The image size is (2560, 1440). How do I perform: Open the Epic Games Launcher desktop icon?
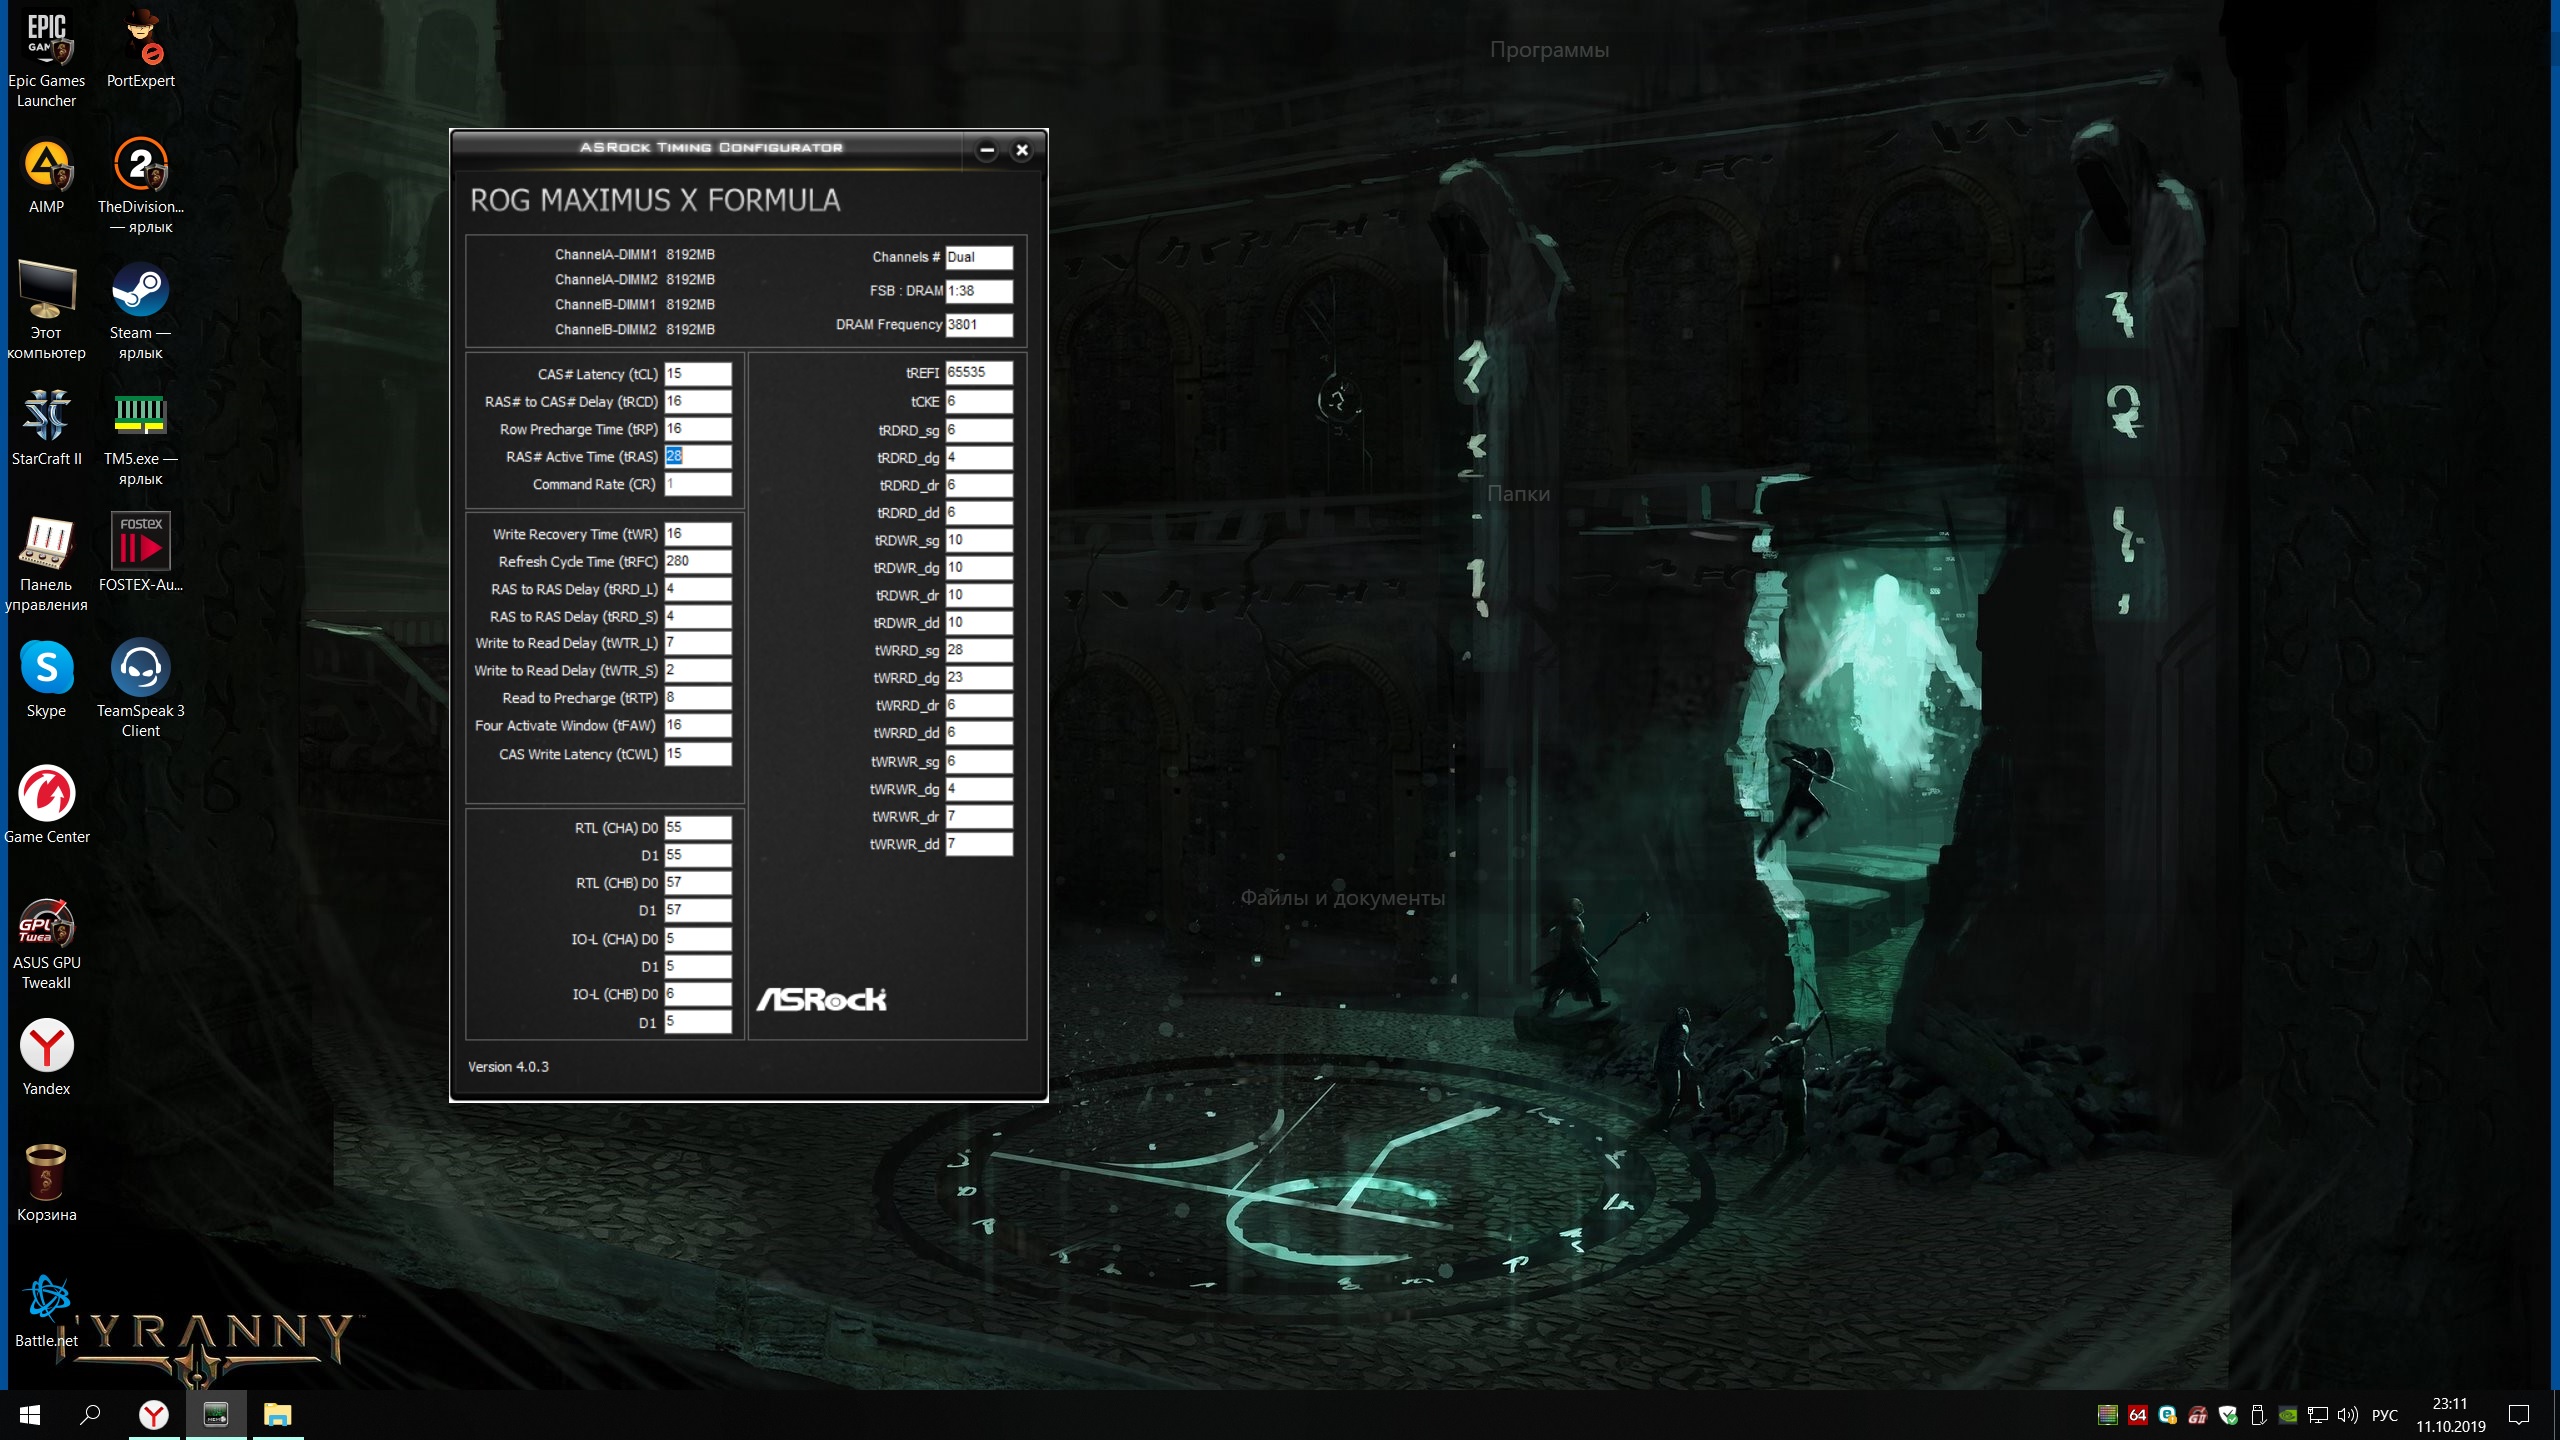(x=46, y=38)
